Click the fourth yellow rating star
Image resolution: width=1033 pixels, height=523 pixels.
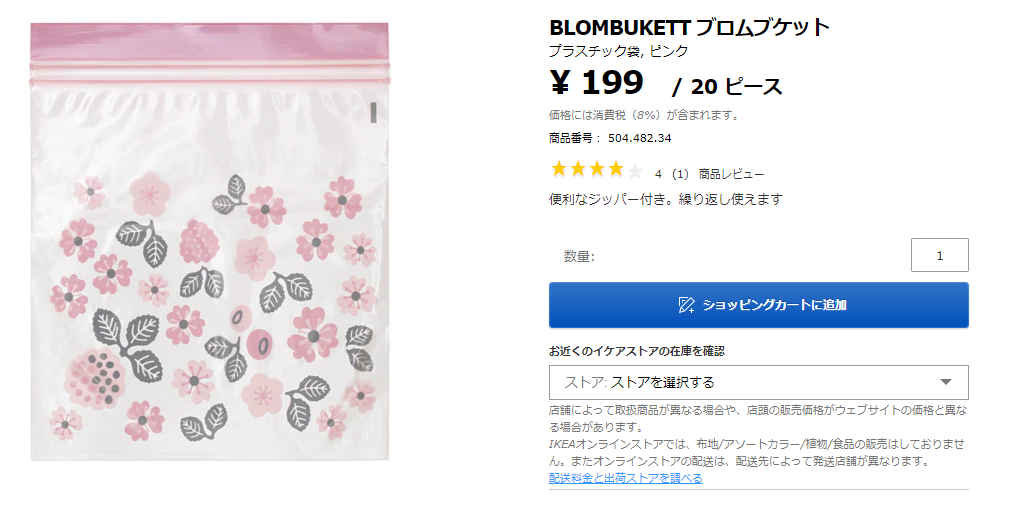point(615,170)
